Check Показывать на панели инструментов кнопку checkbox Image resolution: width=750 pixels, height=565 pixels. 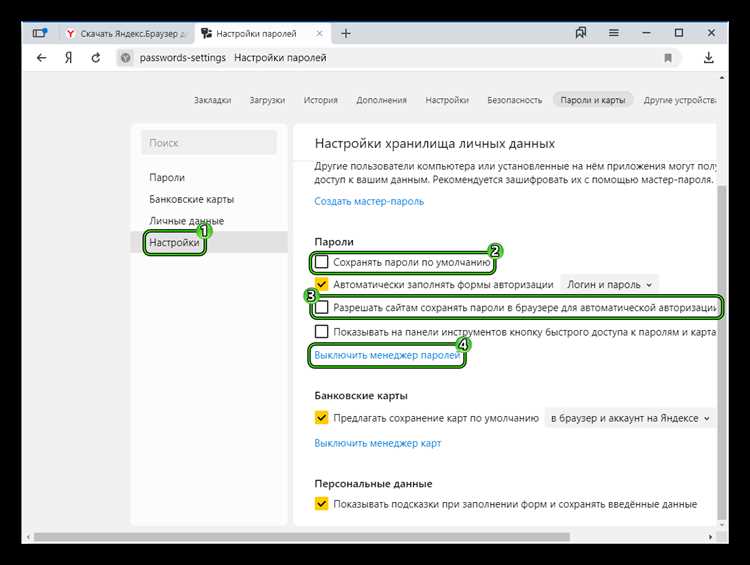click(x=321, y=332)
